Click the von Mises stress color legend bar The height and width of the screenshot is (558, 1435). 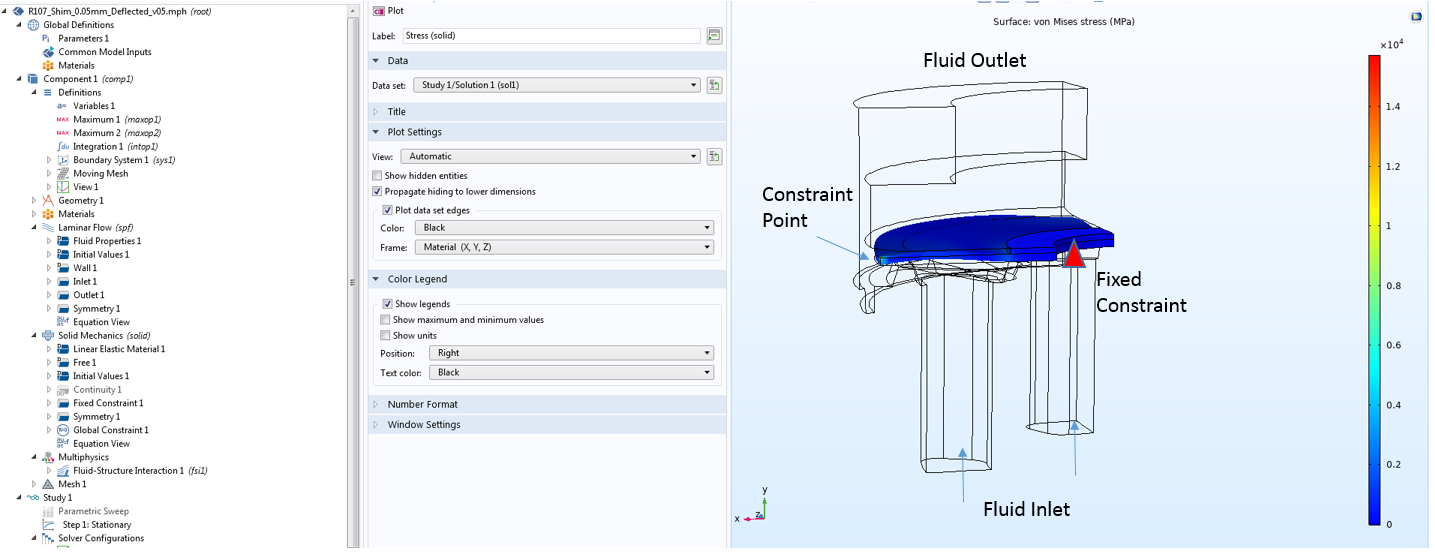pyautogui.click(x=1374, y=290)
